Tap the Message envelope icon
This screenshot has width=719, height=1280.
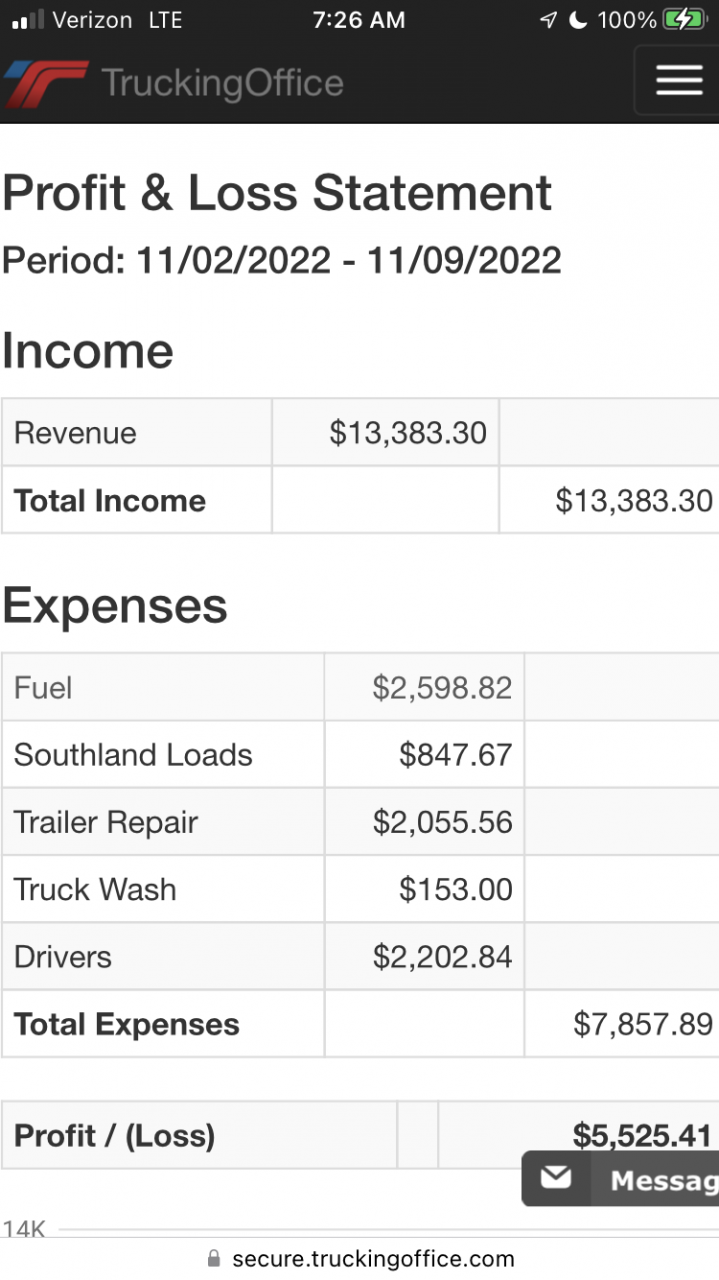point(556,1178)
